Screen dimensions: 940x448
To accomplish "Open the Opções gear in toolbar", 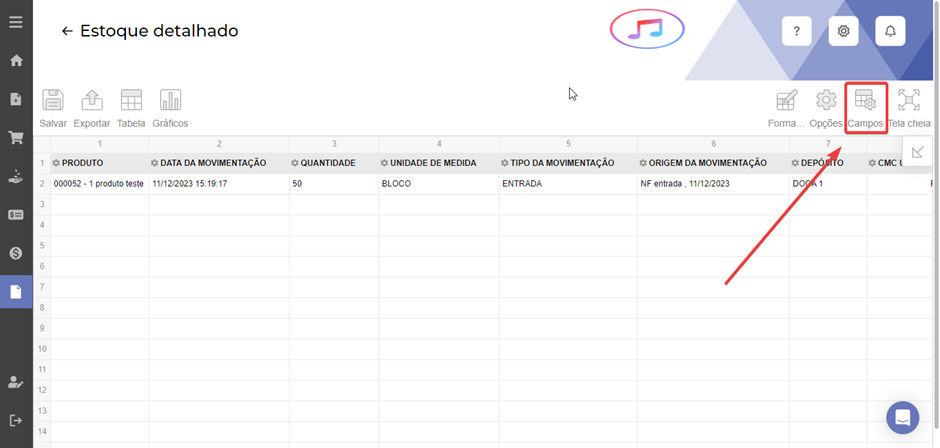I will (x=826, y=101).
